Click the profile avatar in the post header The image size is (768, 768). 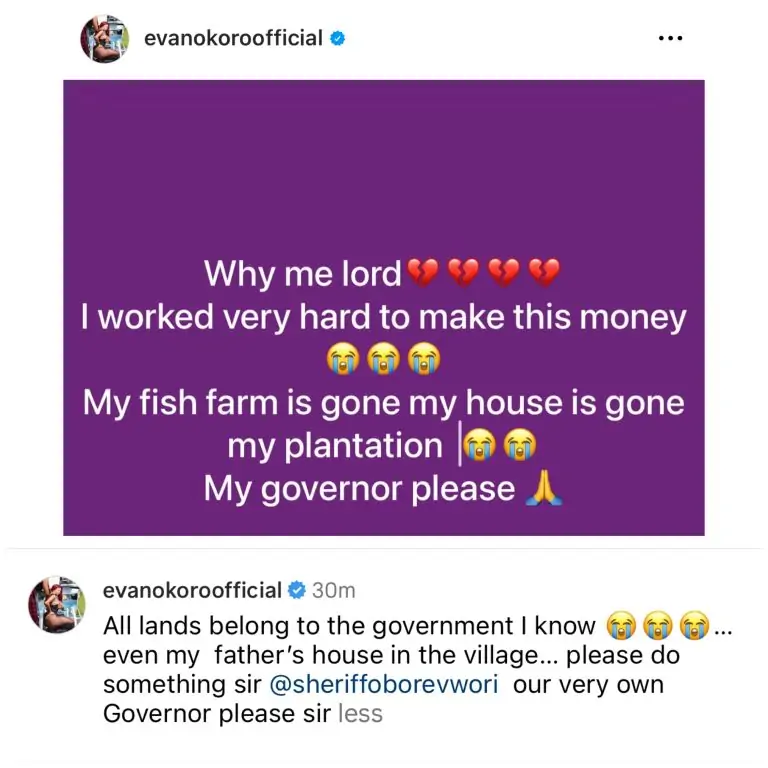(104, 39)
